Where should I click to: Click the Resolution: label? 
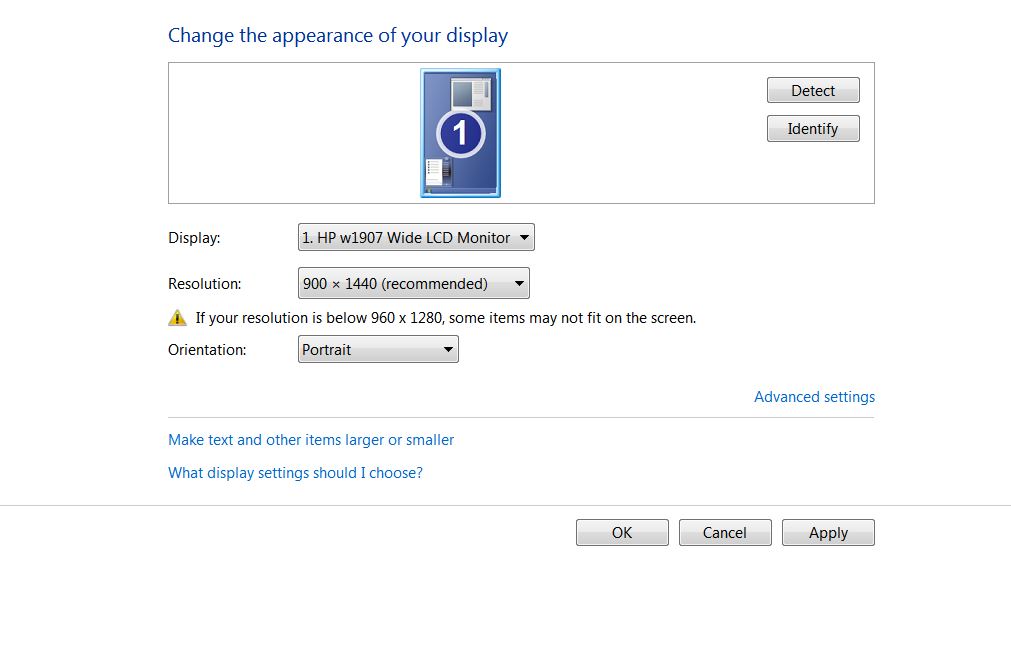coord(204,284)
